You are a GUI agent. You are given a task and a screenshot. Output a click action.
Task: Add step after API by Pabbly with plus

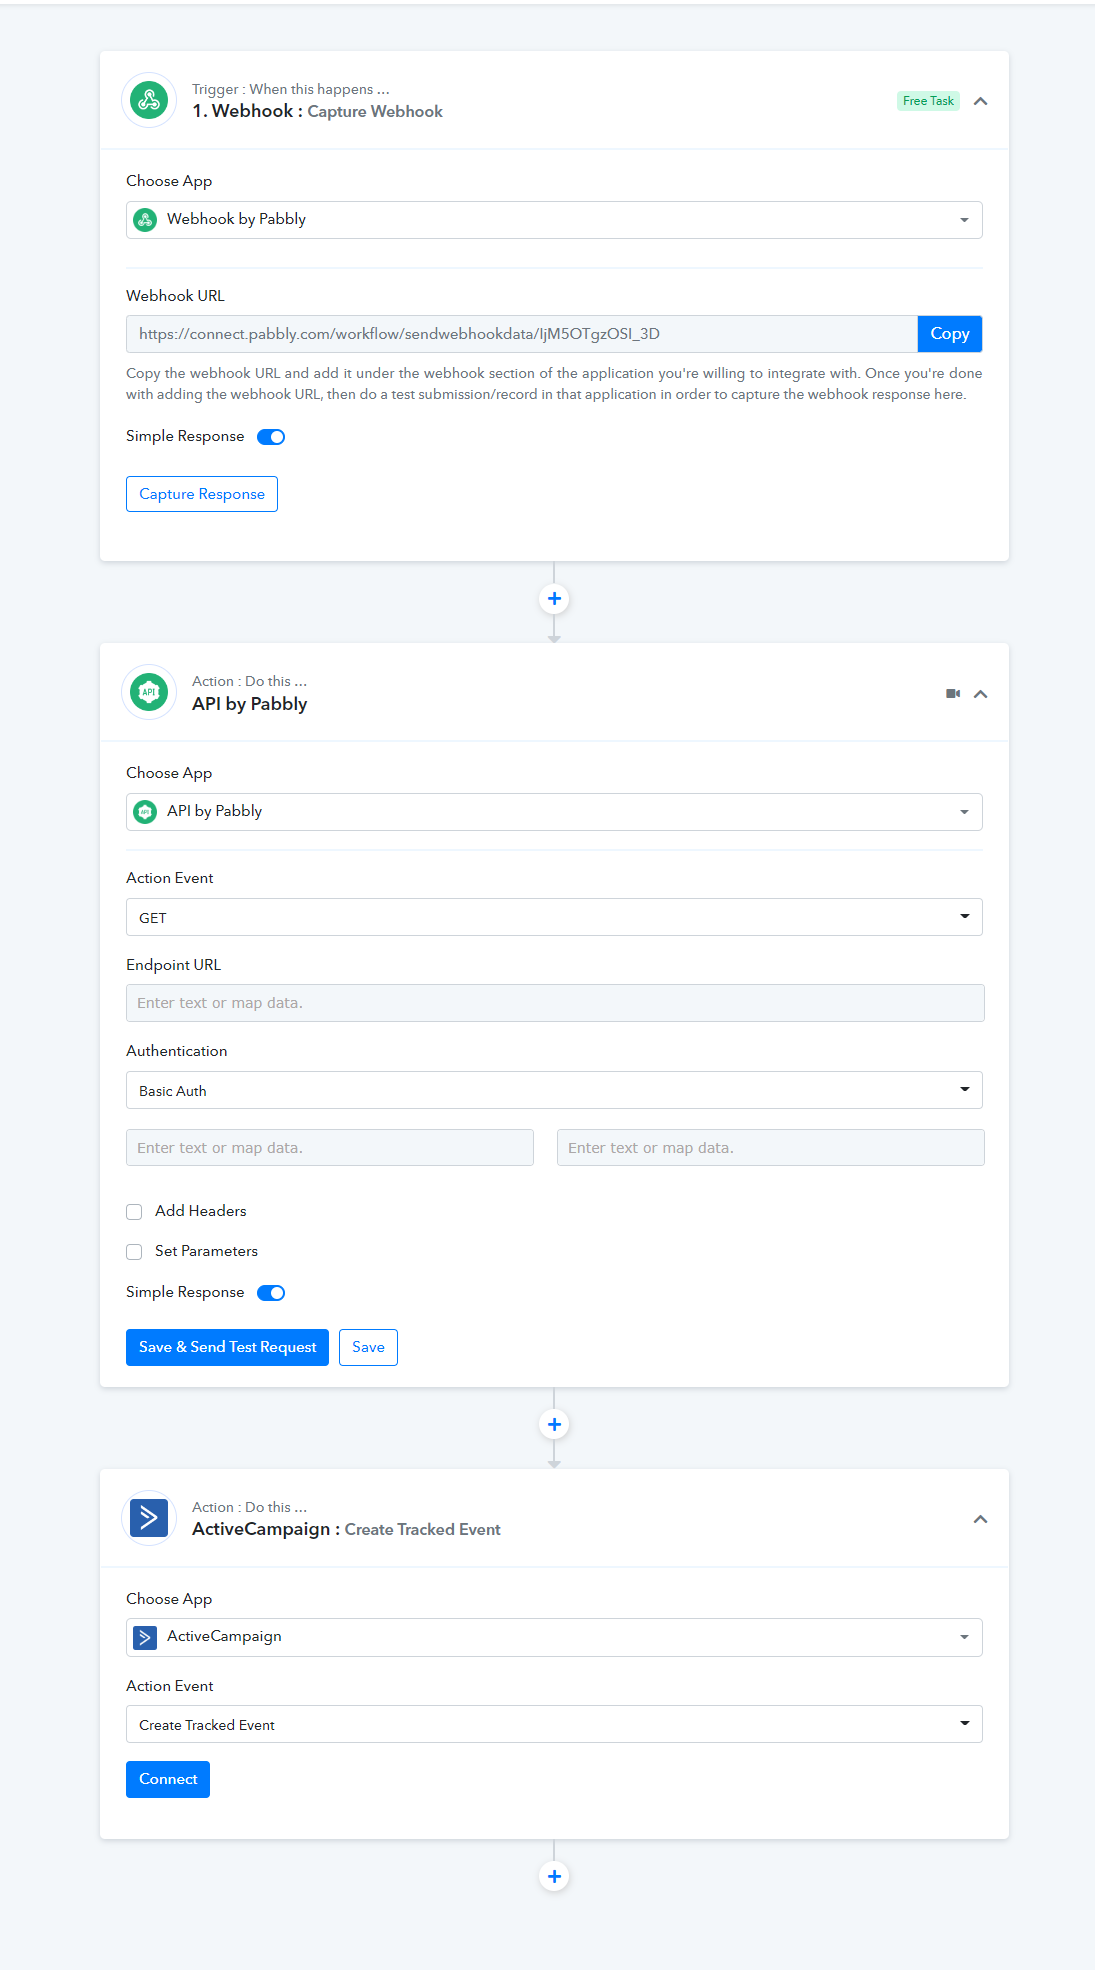[554, 1424]
